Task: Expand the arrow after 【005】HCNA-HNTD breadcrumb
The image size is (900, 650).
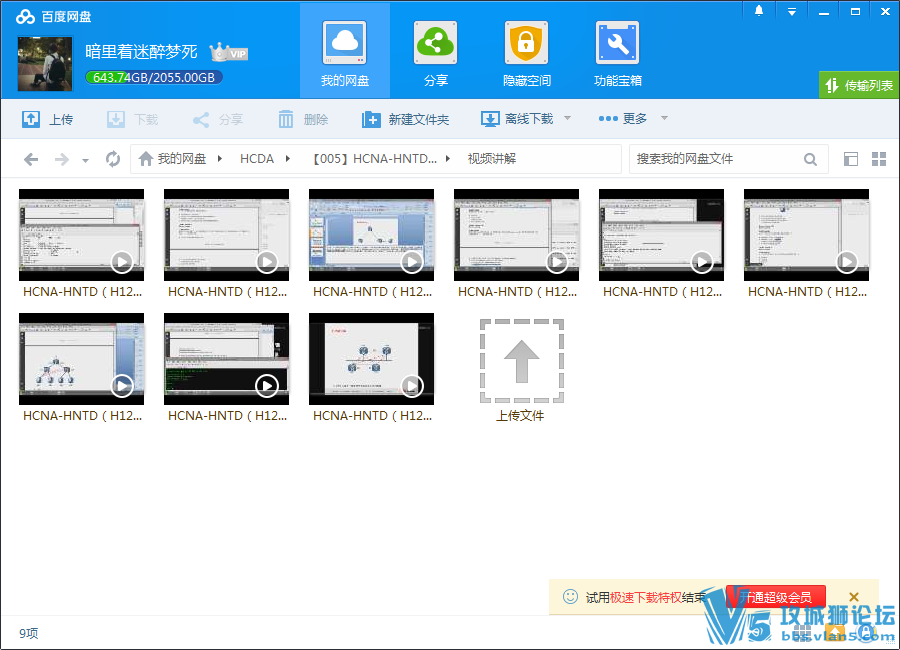Action: pos(448,158)
